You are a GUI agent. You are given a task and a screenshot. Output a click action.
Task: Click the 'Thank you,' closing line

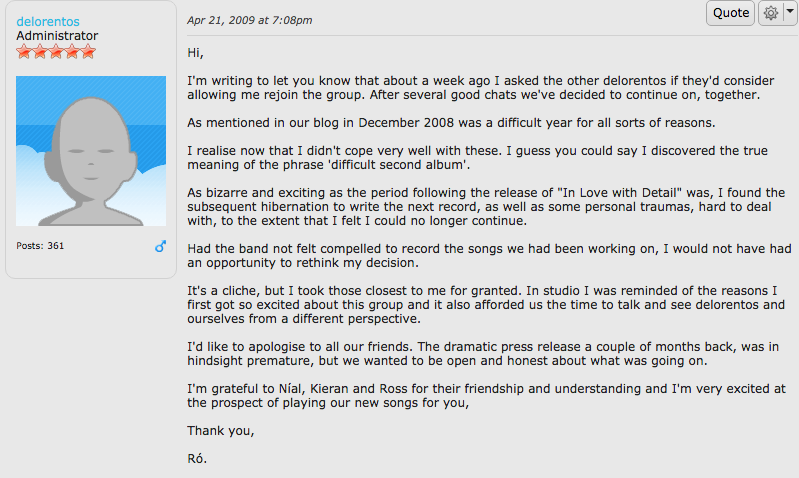tap(221, 431)
